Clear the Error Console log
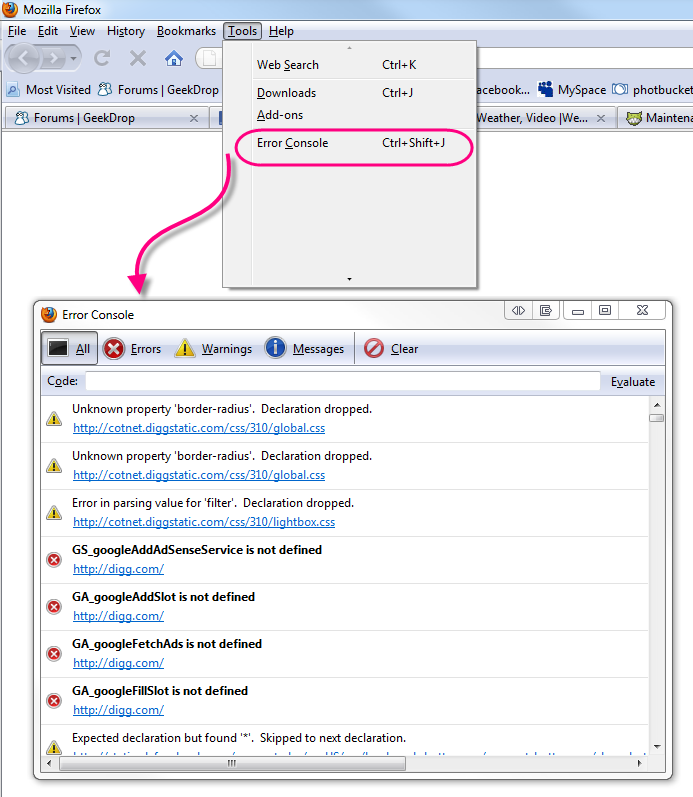This screenshot has width=693, height=797. (x=391, y=349)
